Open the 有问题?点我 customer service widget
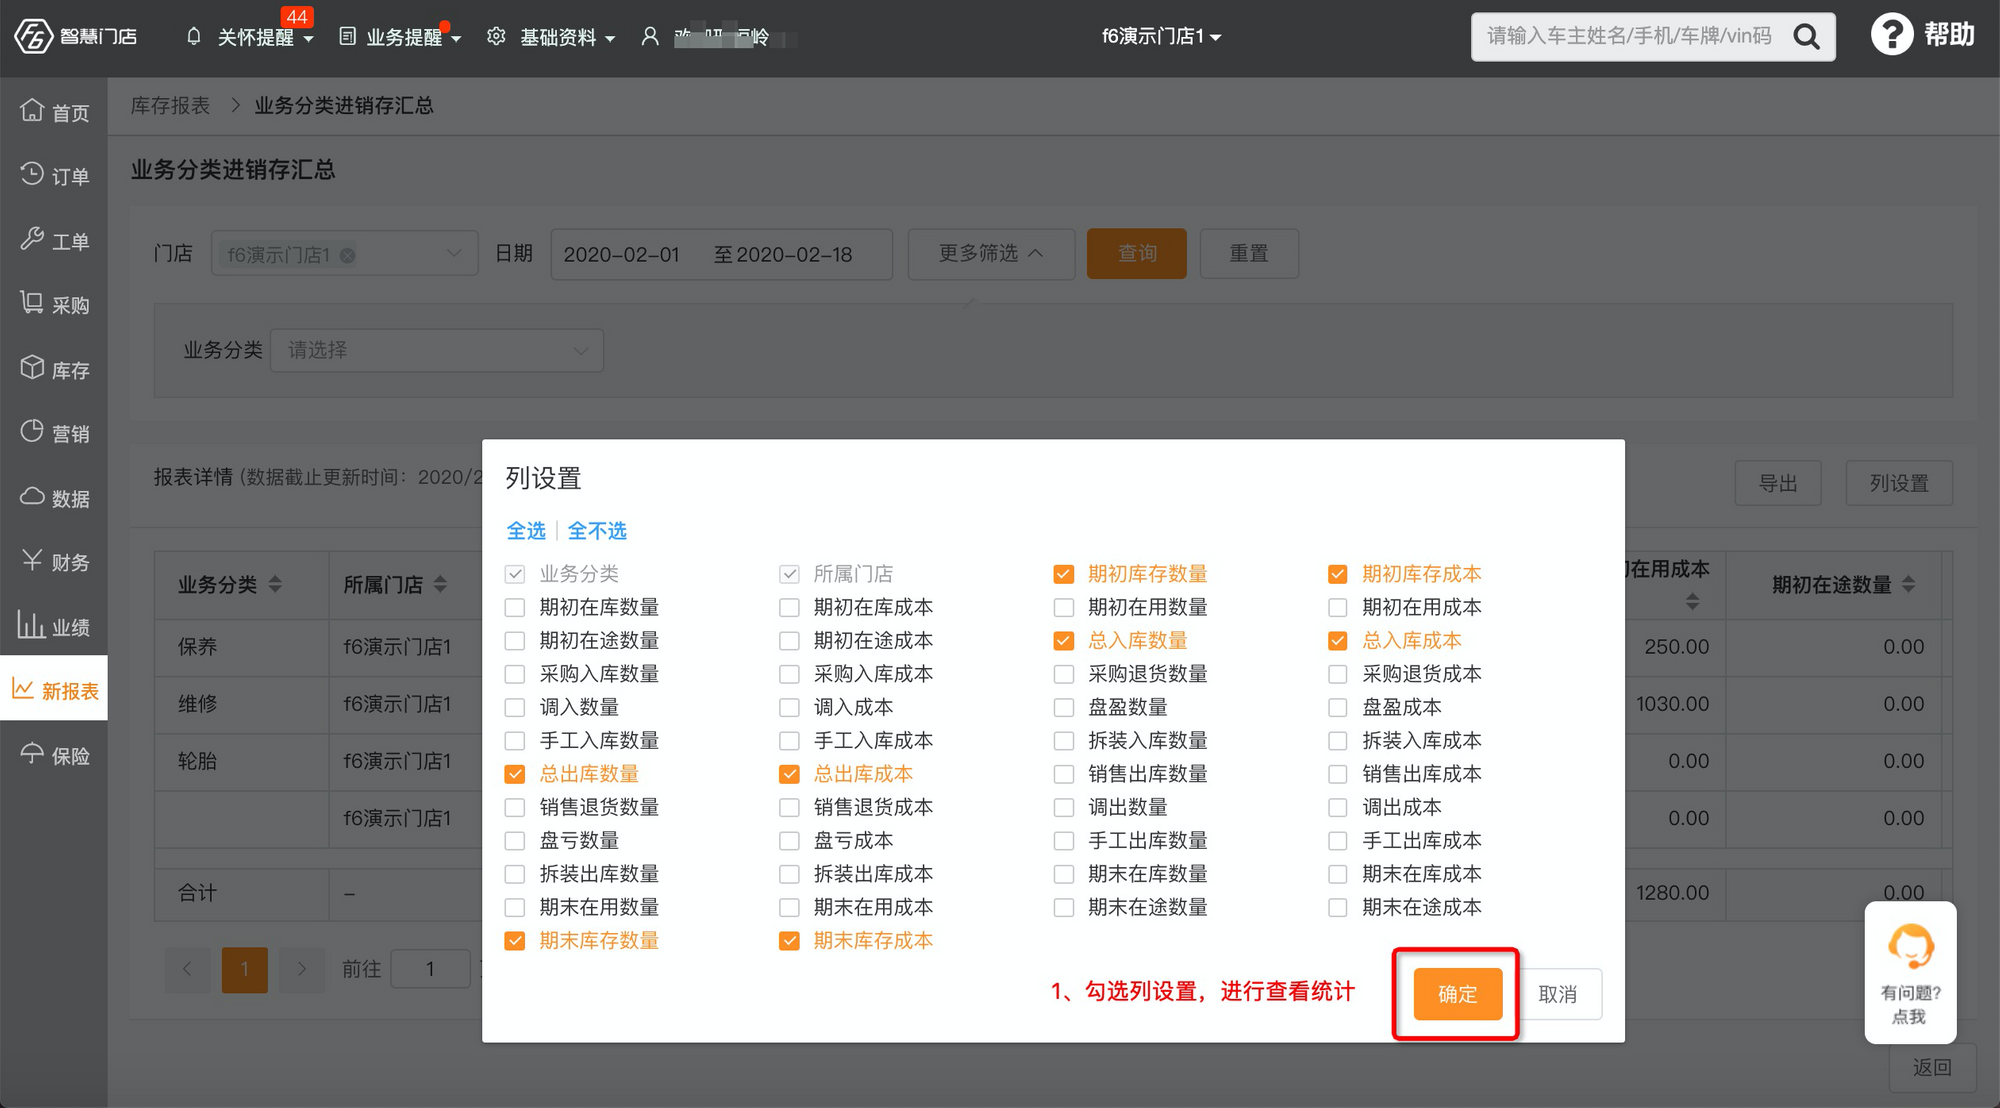Viewport: 2000px width, 1108px height. pyautogui.click(x=1910, y=972)
